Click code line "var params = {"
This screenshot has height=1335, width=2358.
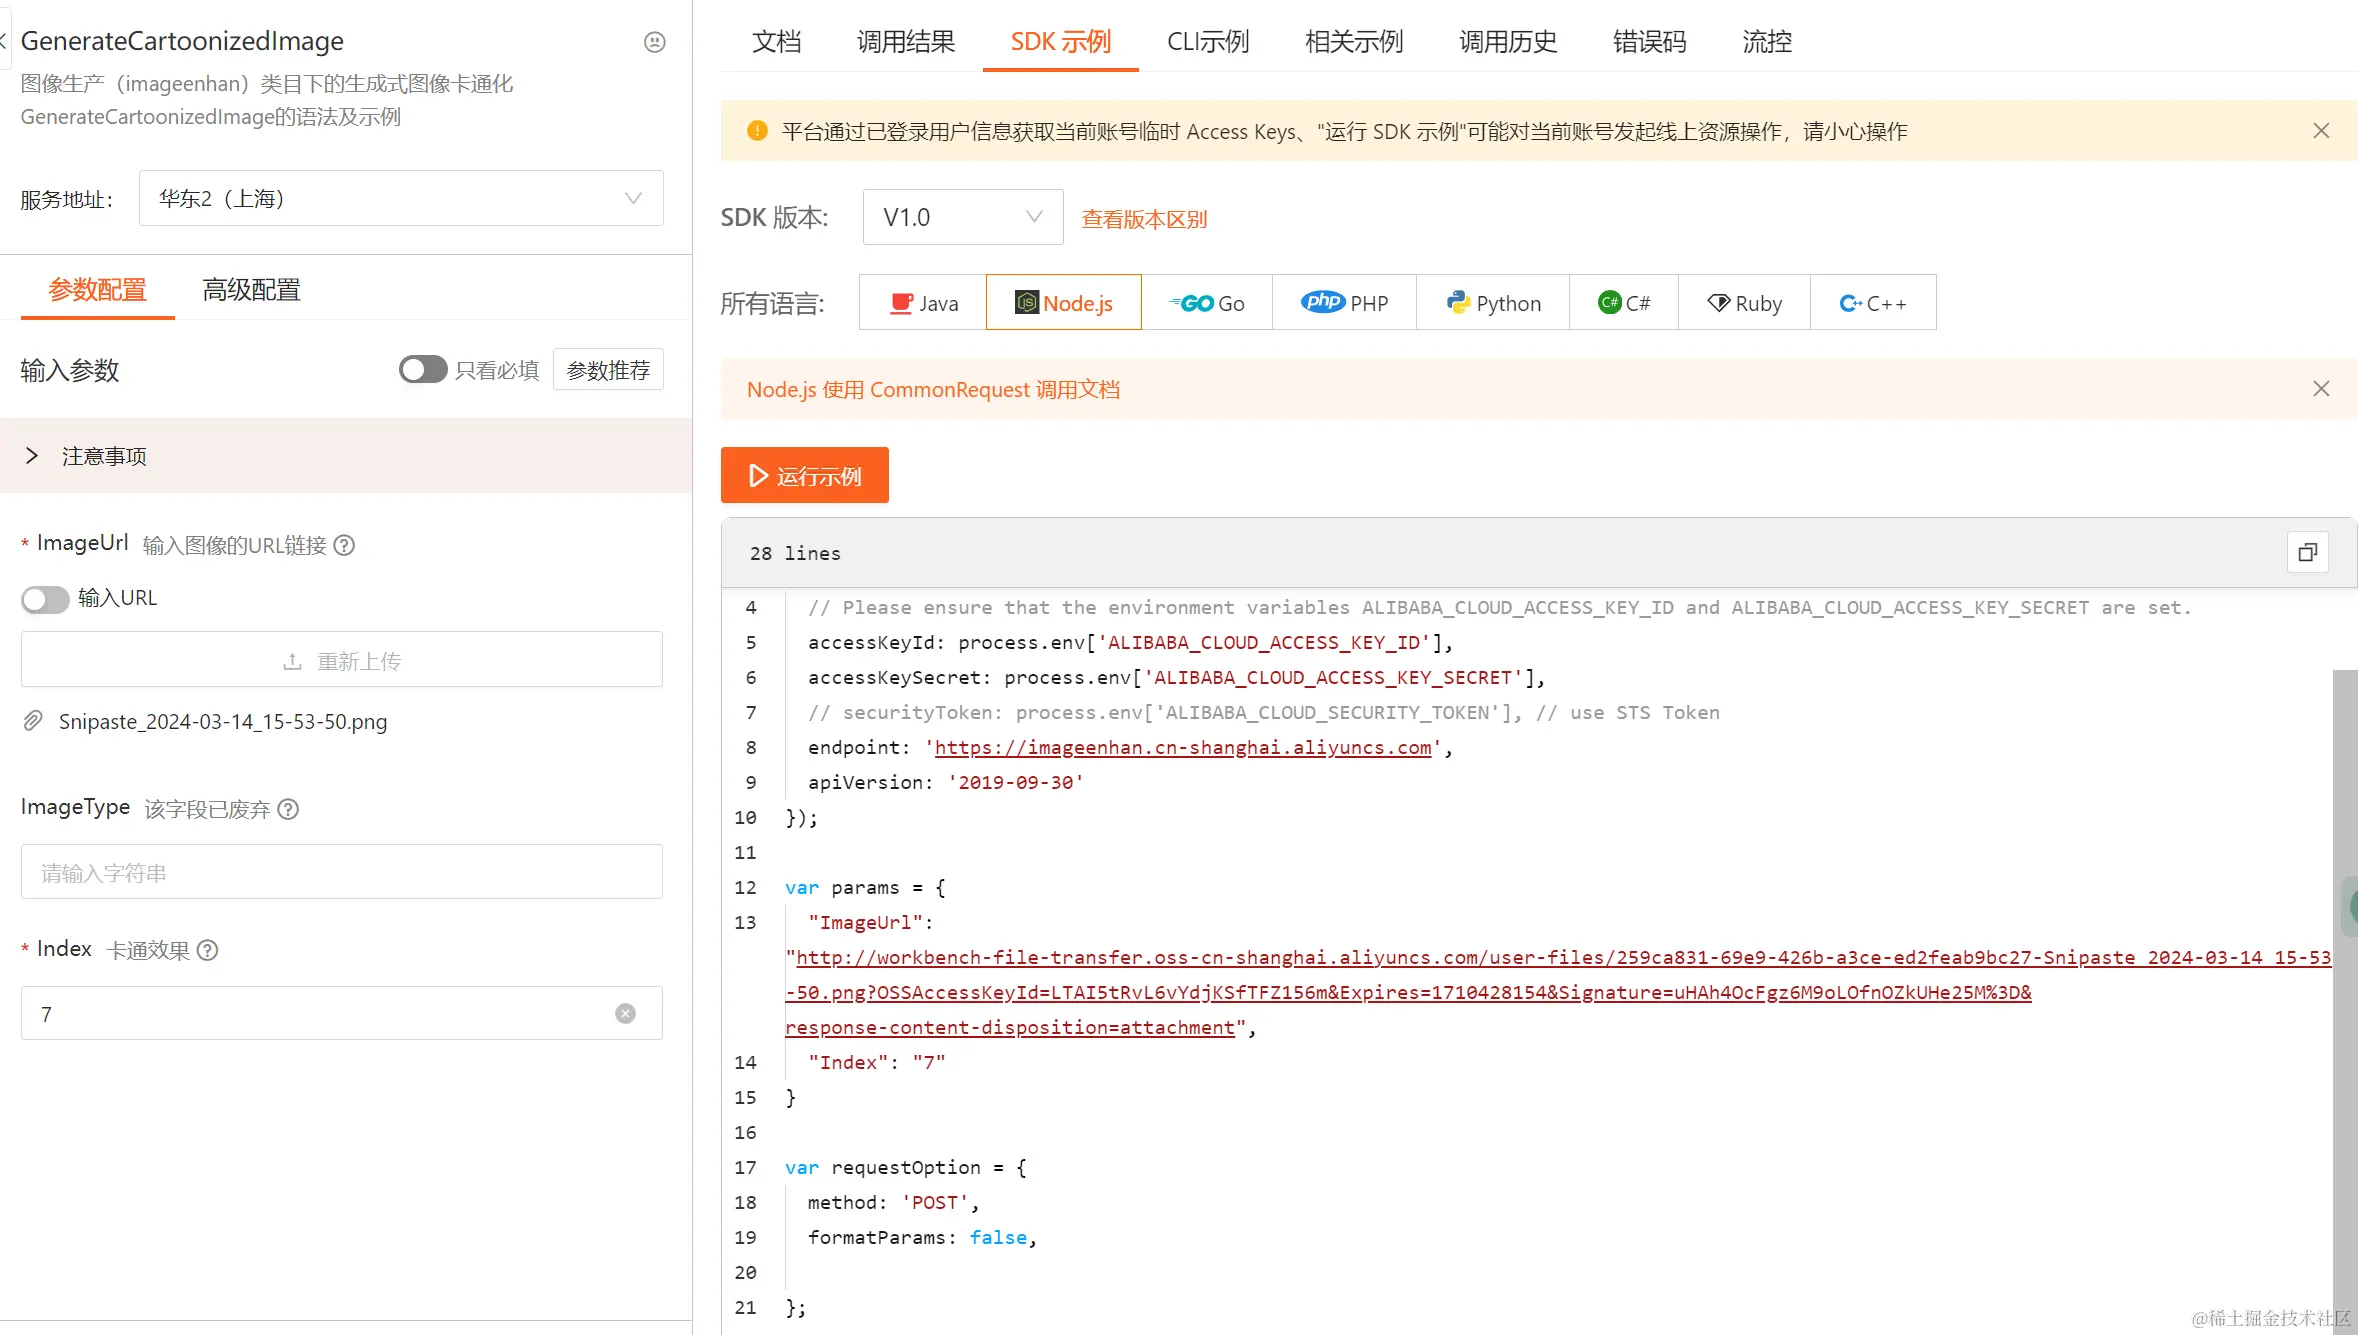pyautogui.click(x=865, y=887)
